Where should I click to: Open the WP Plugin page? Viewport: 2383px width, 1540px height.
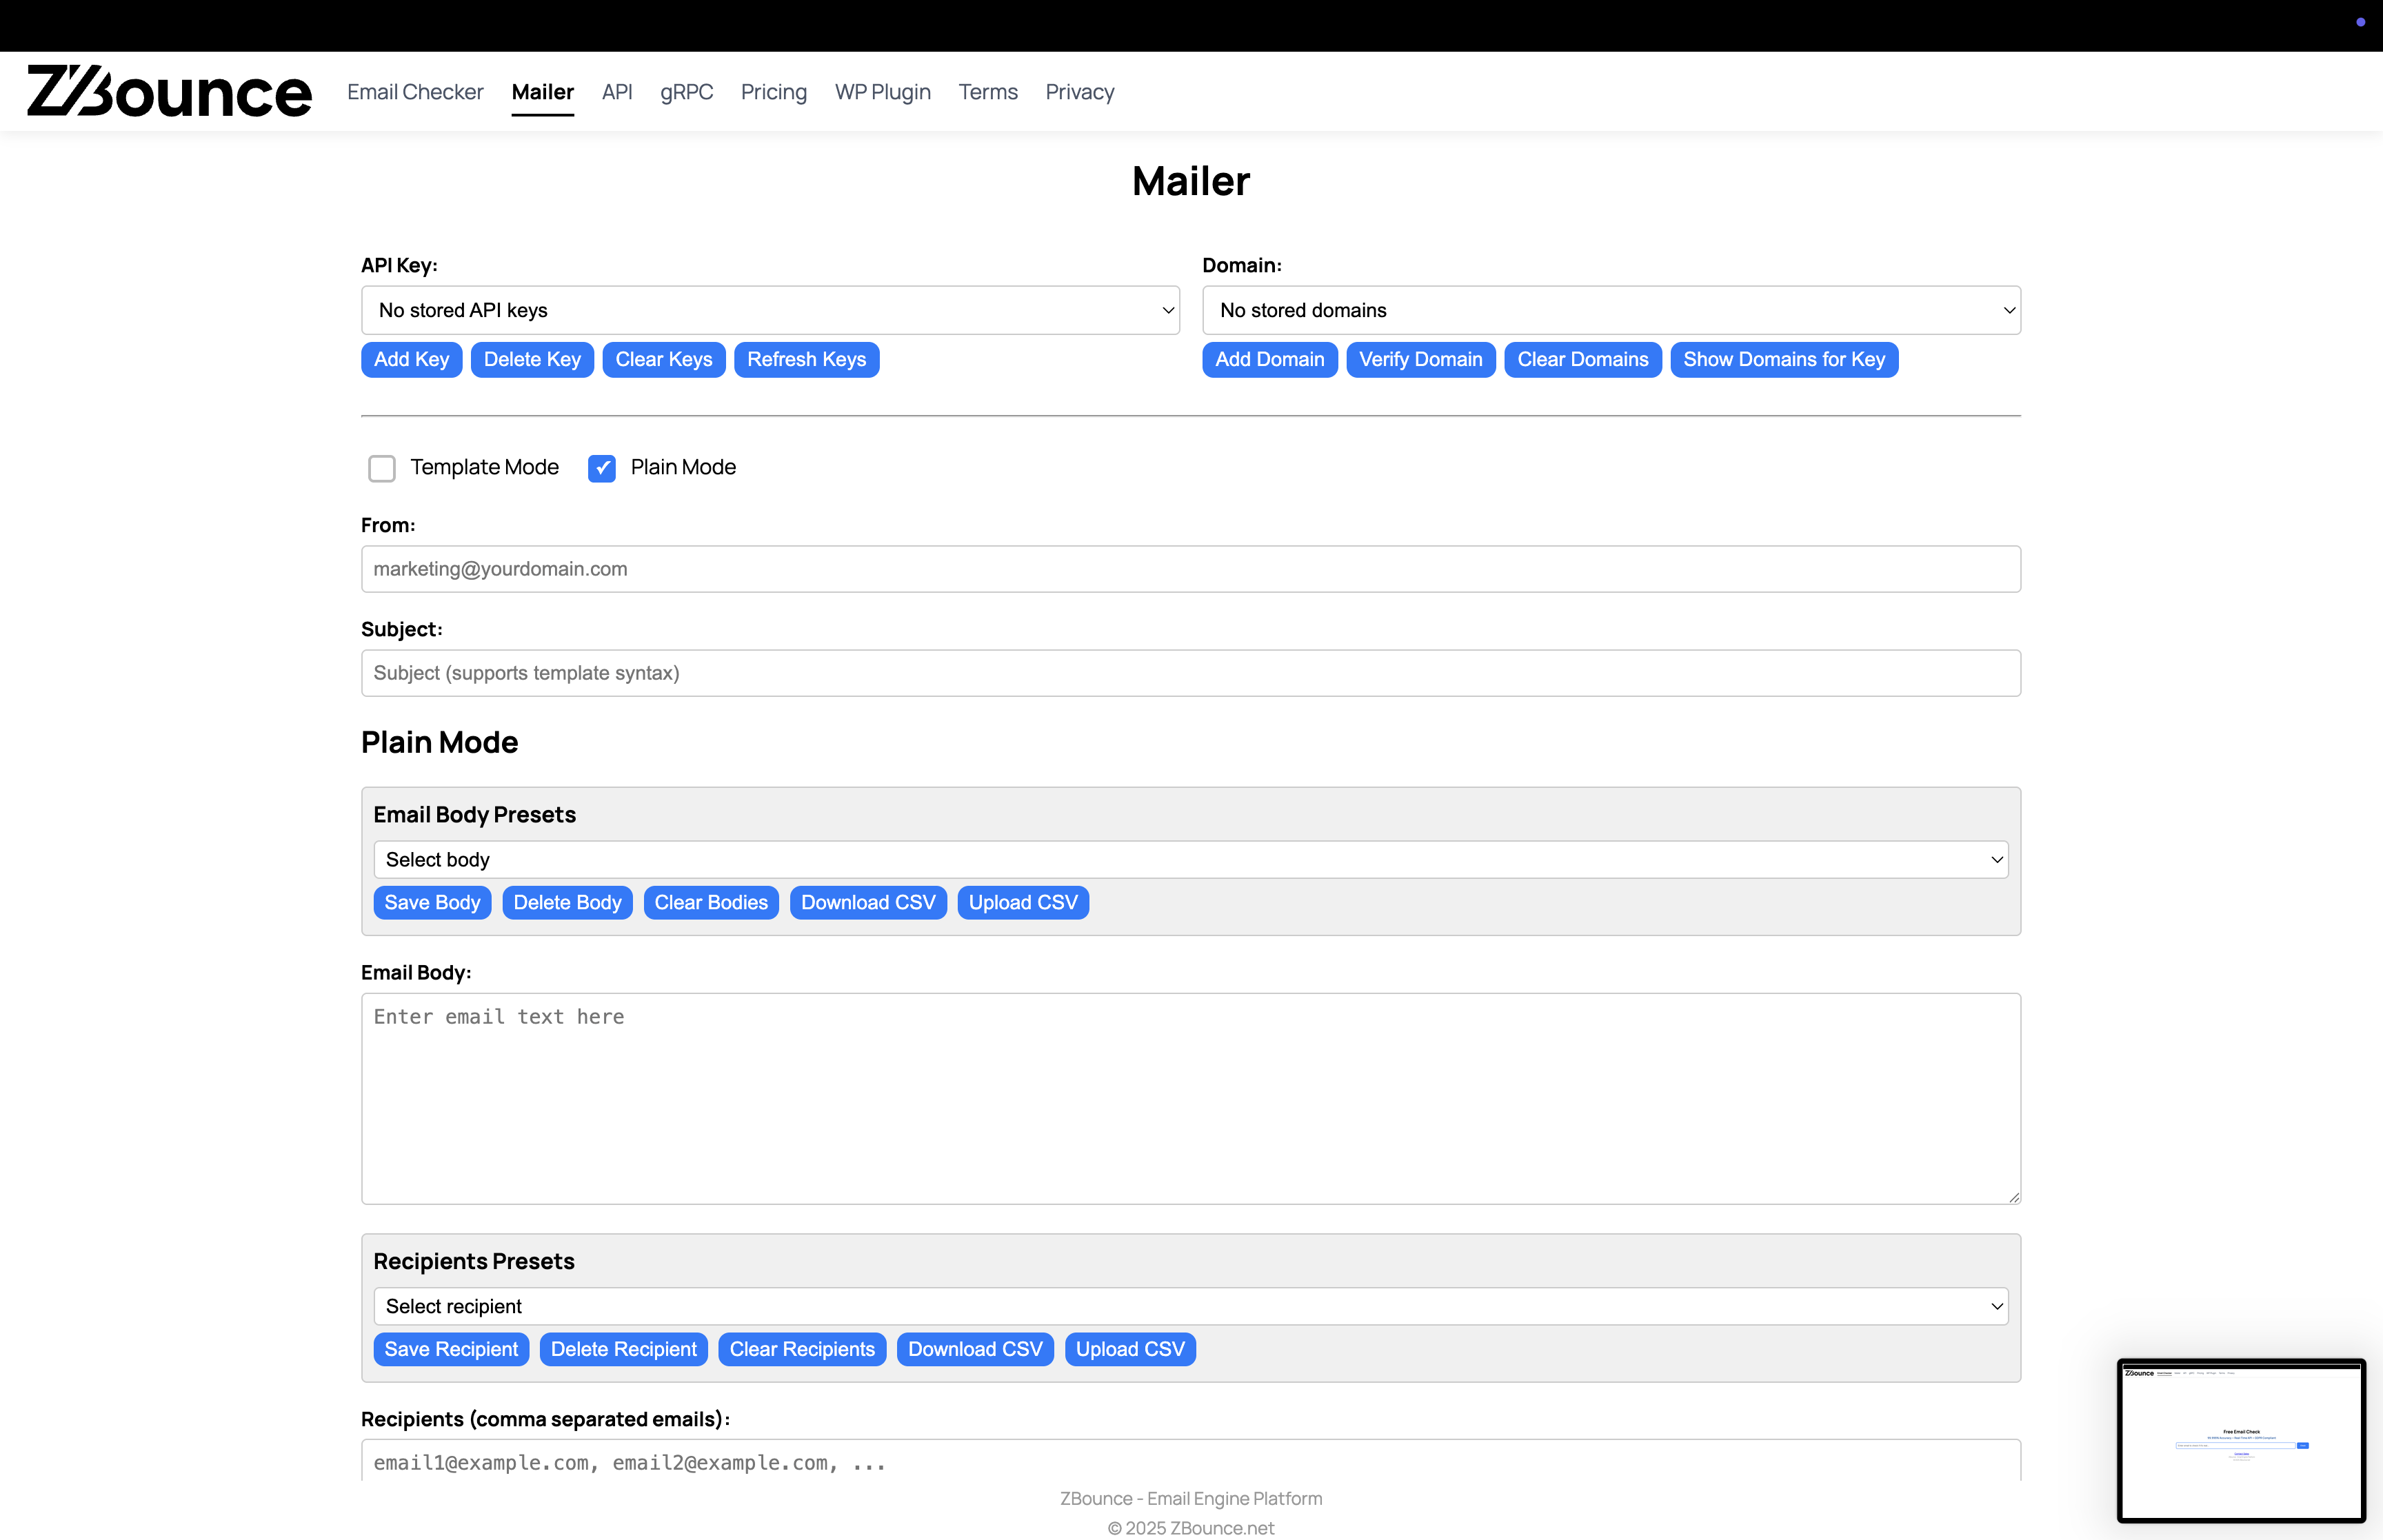tap(883, 92)
